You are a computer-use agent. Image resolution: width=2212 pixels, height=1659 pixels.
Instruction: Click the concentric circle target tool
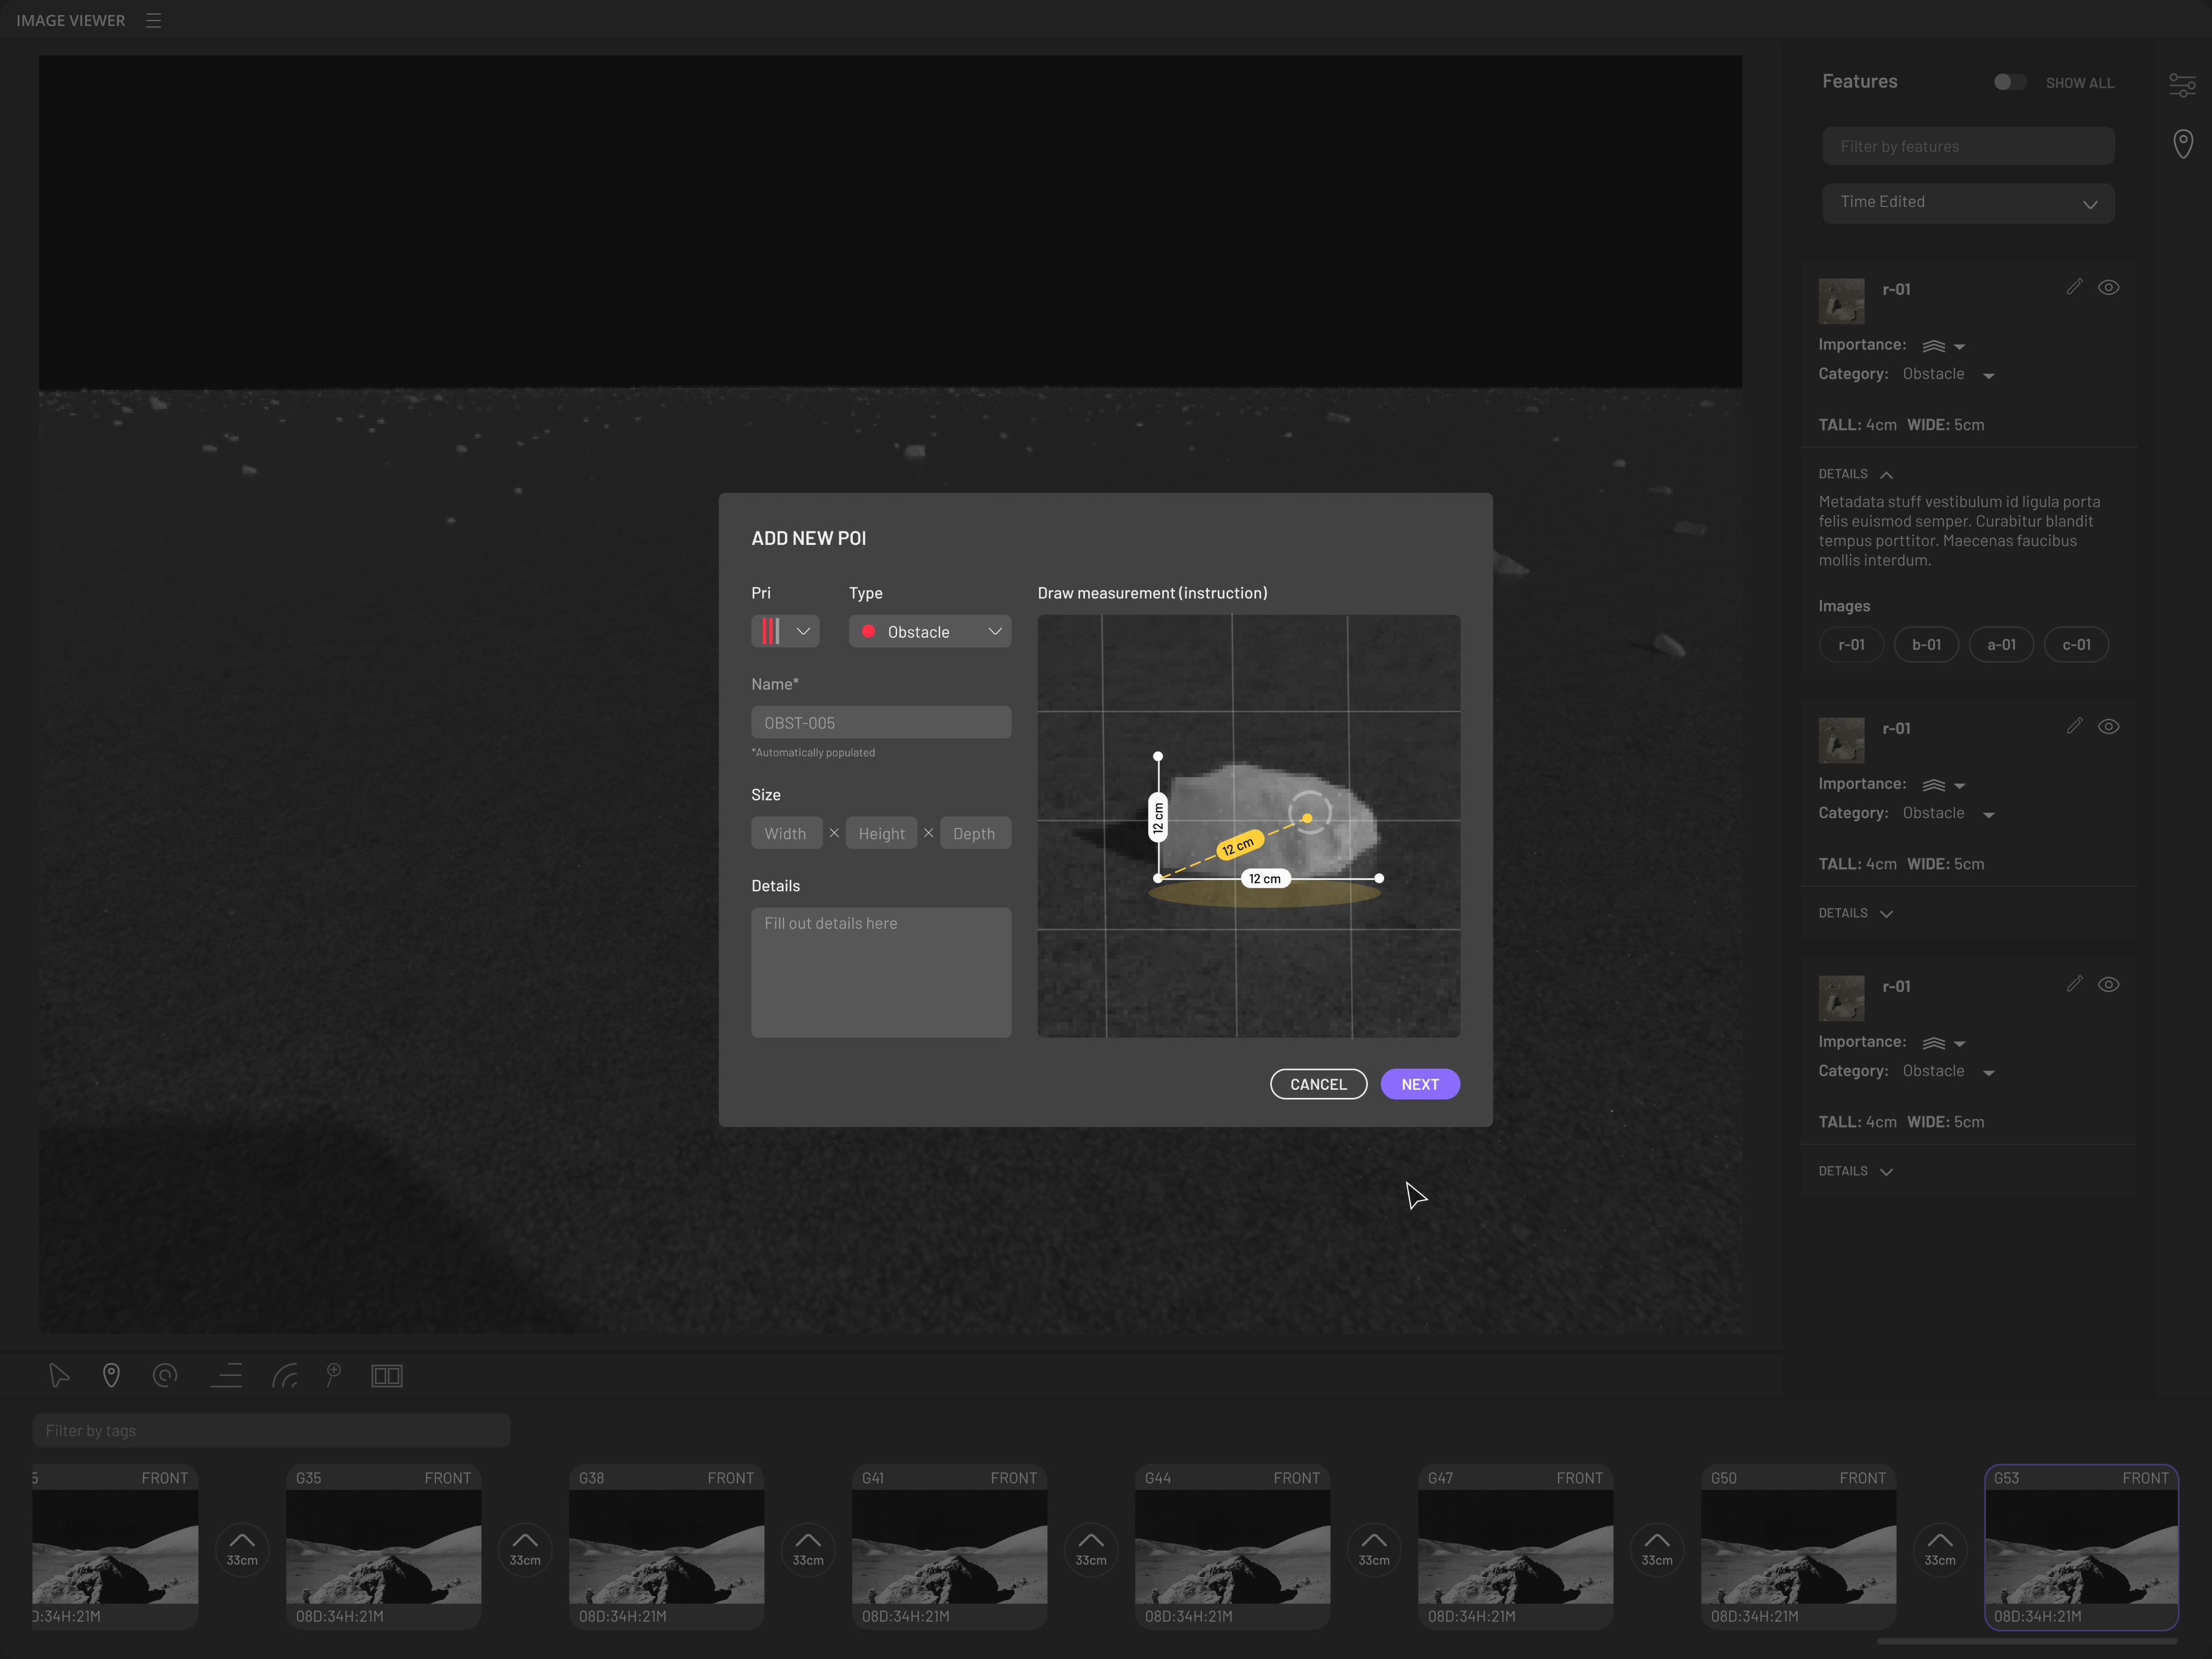click(165, 1376)
